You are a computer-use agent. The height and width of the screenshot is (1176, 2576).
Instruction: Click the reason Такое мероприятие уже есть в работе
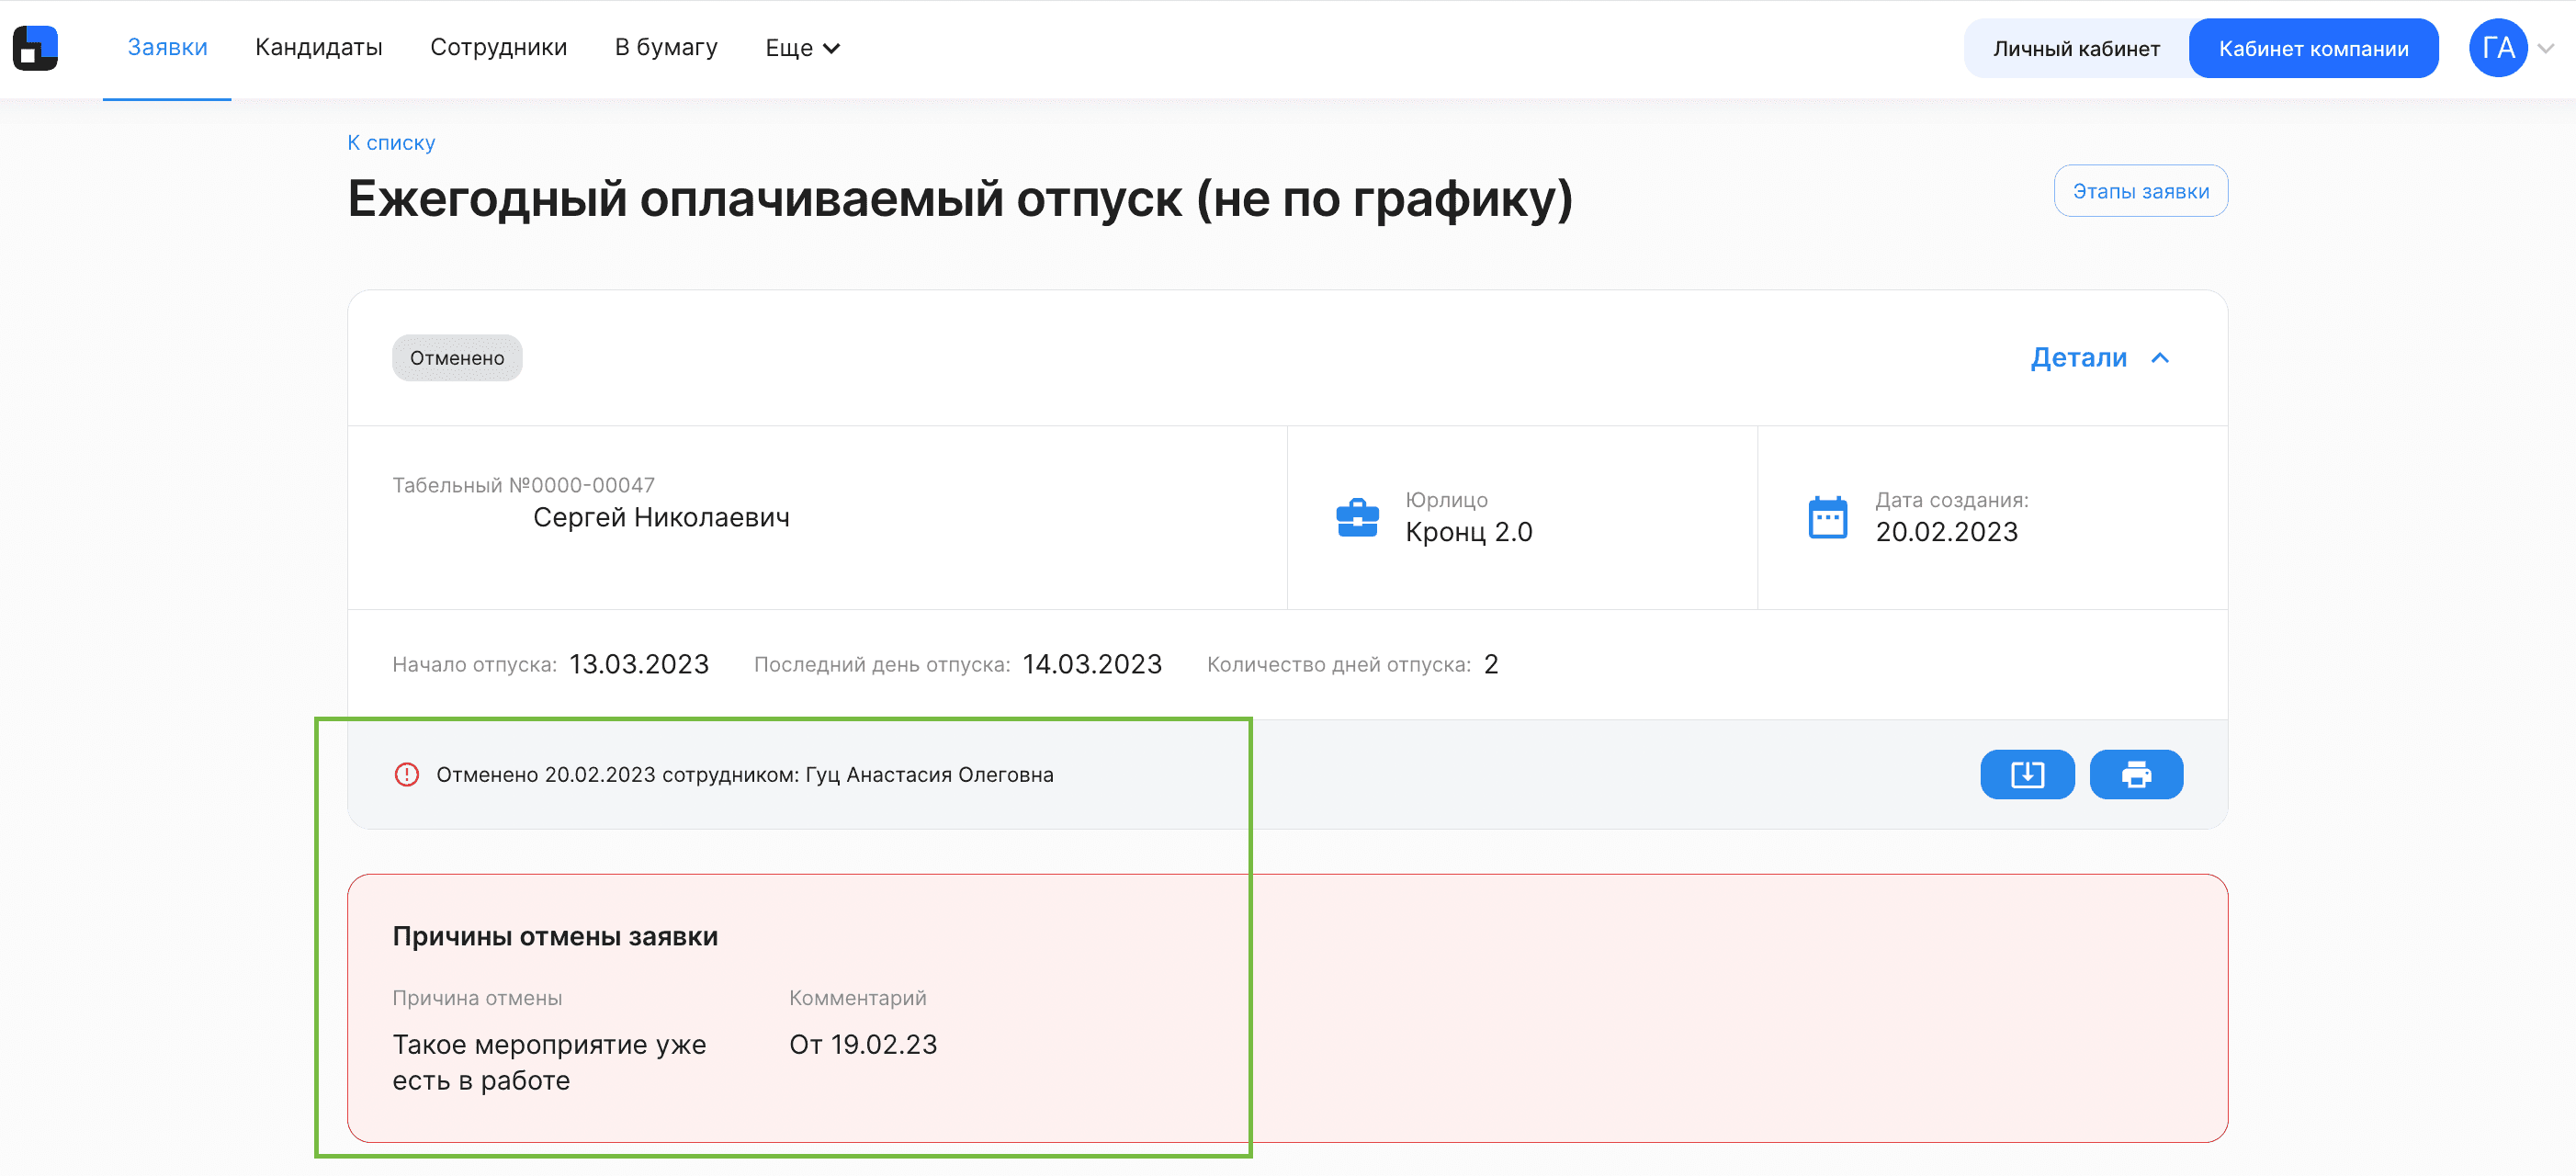pos(549,1062)
